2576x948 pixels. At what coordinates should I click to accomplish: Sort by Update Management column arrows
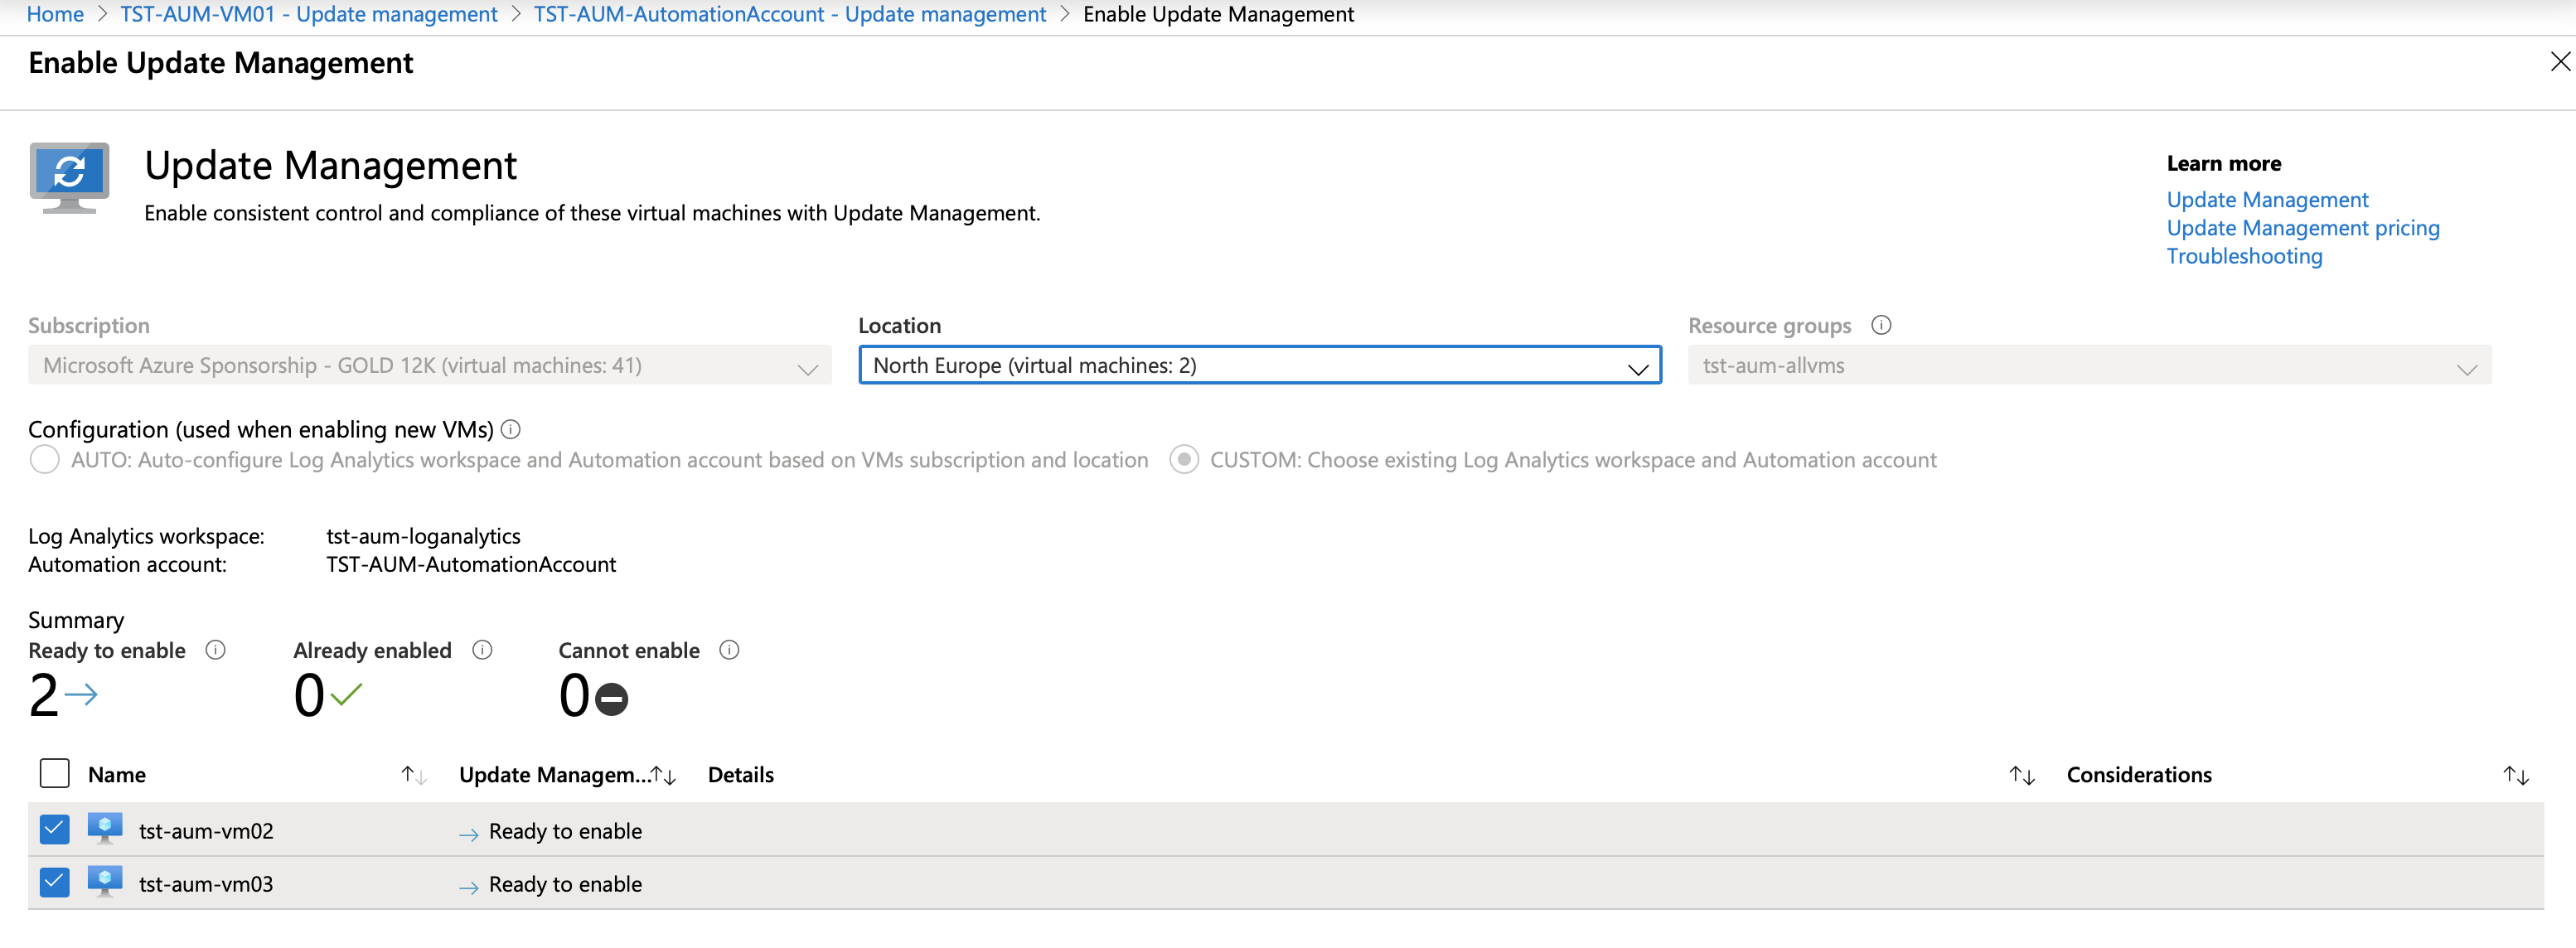pyautogui.click(x=663, y=775)
